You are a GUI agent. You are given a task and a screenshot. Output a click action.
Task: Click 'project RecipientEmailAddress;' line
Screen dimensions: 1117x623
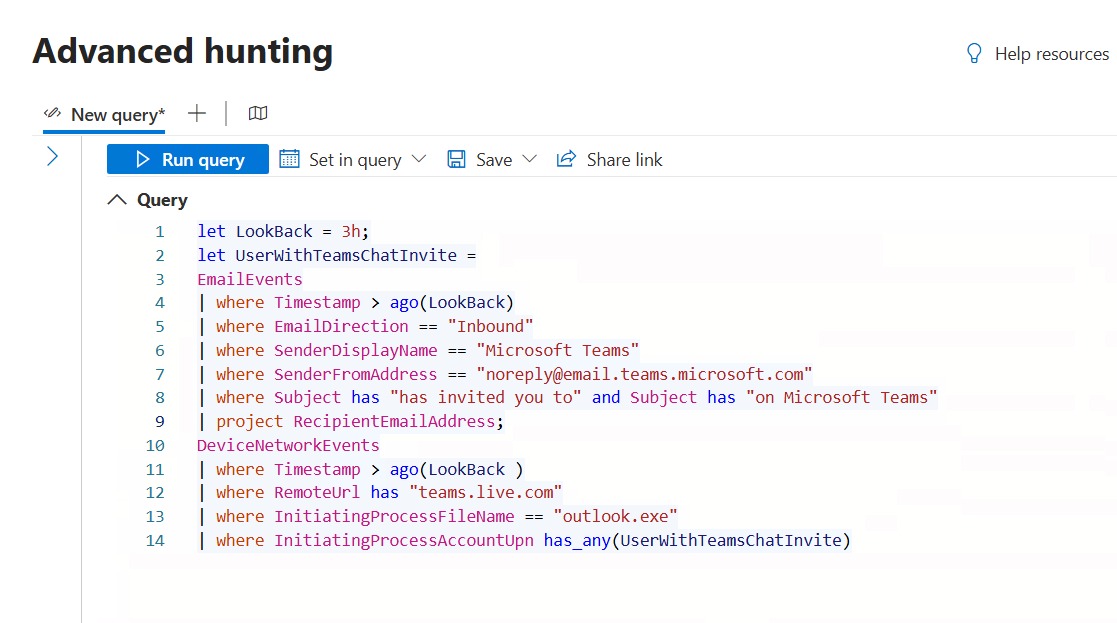coord(360,422)
